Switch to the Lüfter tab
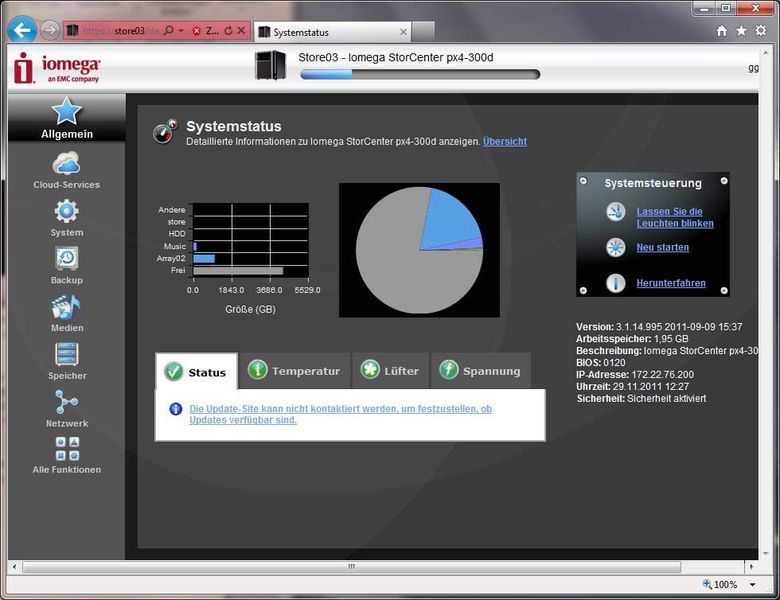The height and width of the screenshot is (600, 780). coord(390,371)
